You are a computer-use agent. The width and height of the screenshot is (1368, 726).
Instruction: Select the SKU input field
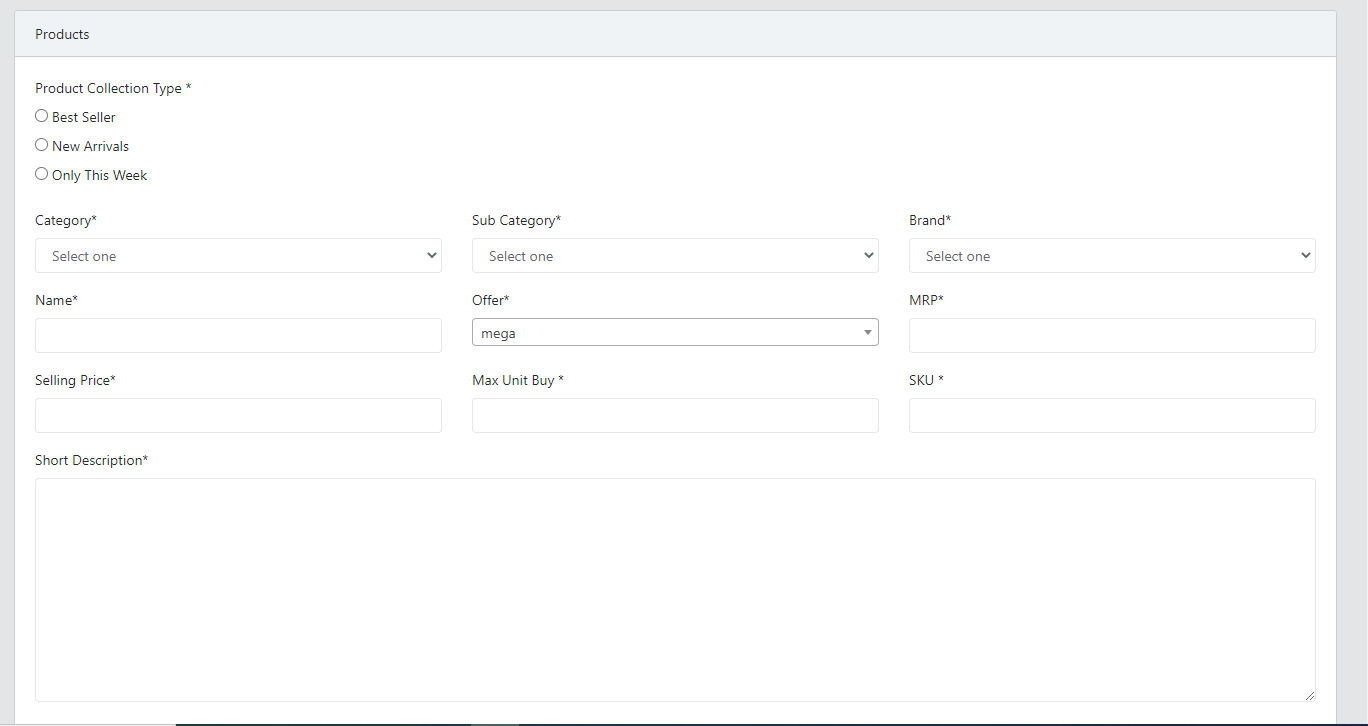(x=1112, y=416)
